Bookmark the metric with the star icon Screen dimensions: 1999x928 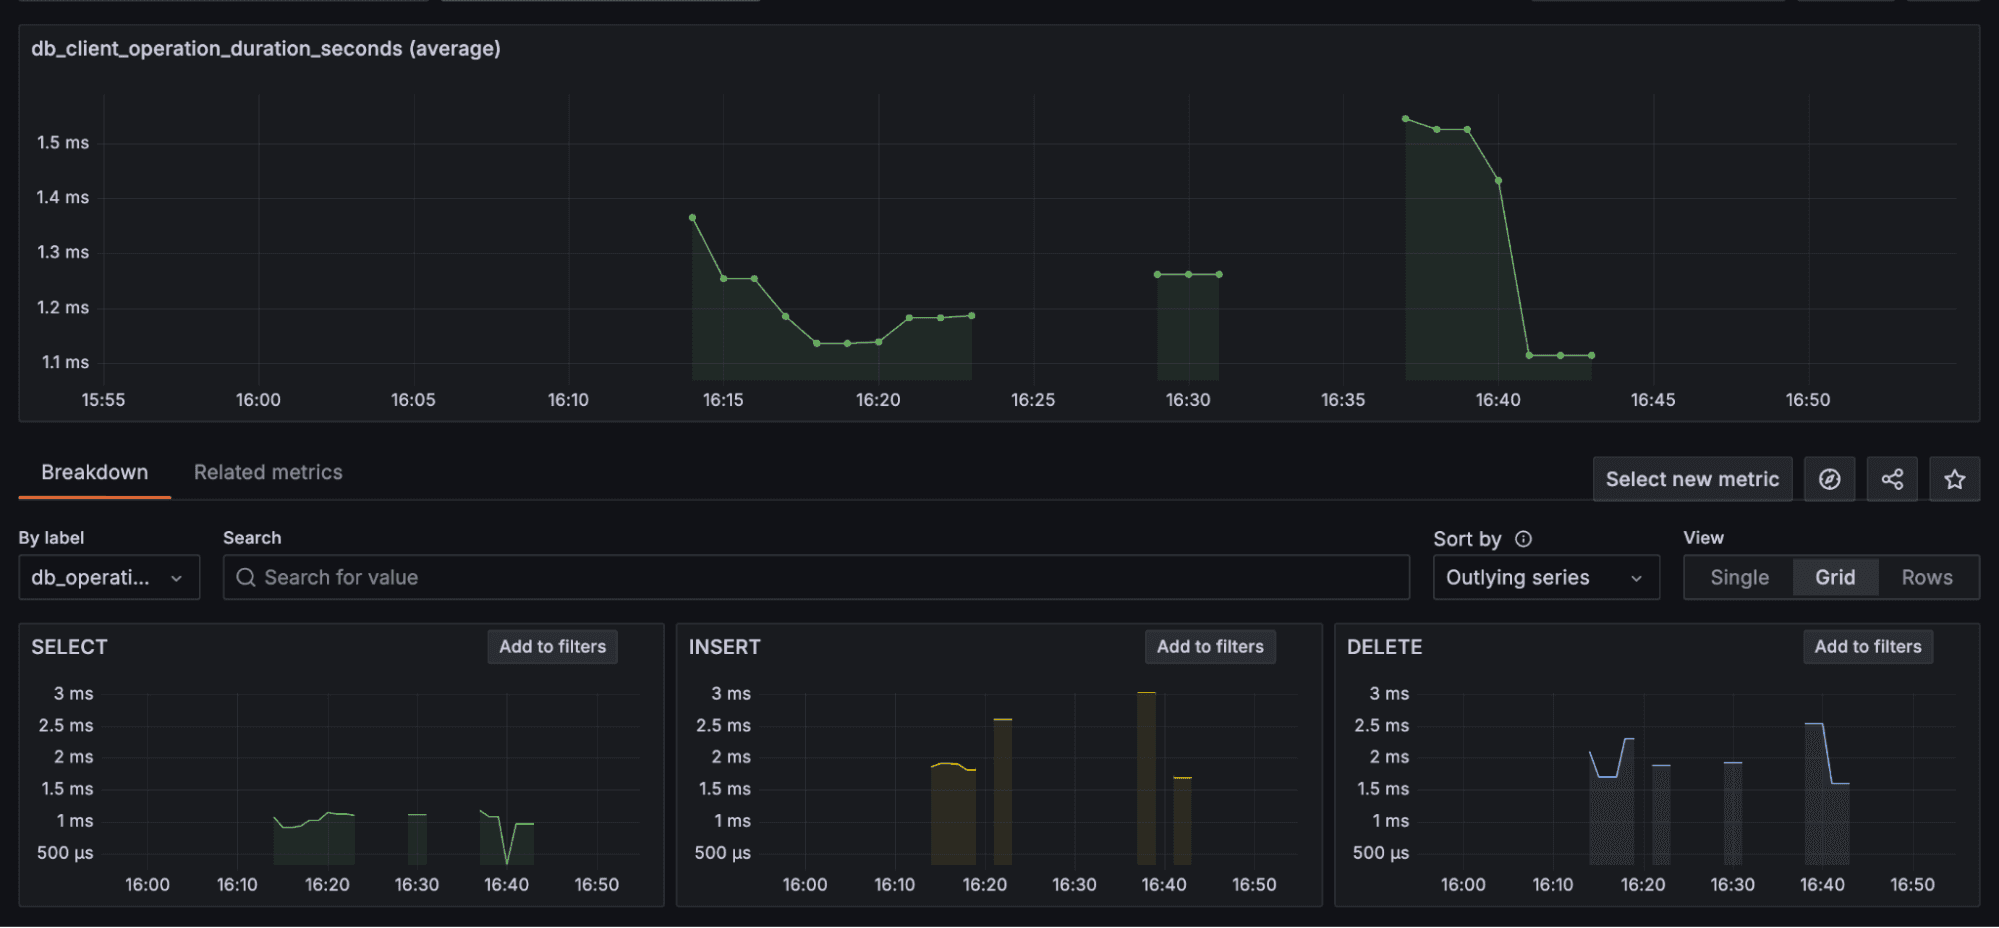pos(1953,478)
